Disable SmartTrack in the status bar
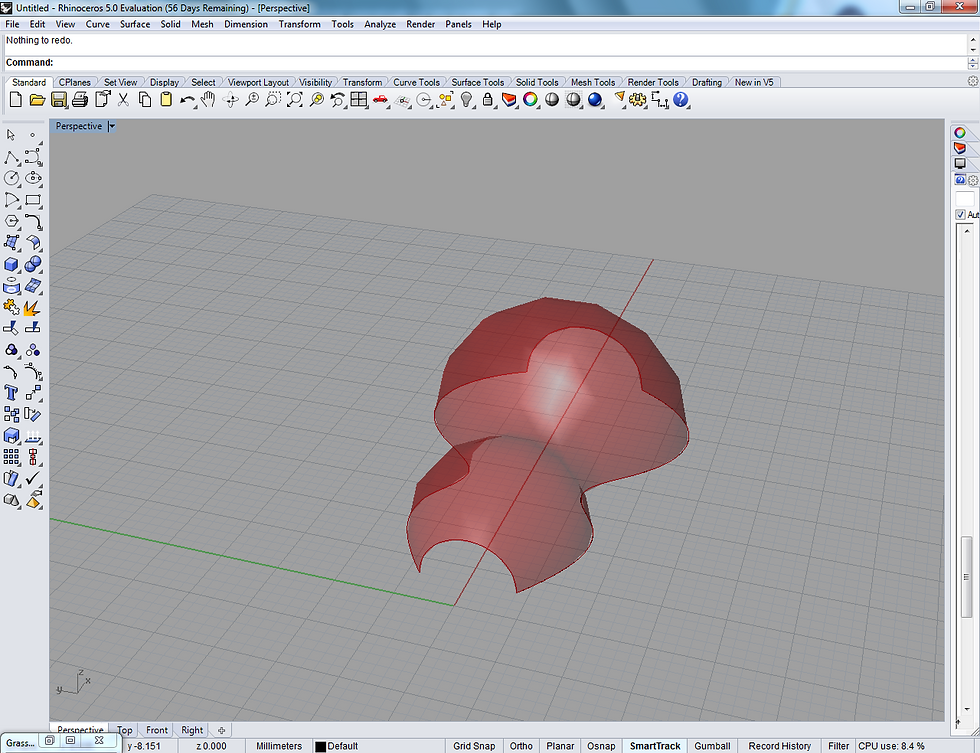The width and height of the screenshot is (980, 753). (655, 746)
